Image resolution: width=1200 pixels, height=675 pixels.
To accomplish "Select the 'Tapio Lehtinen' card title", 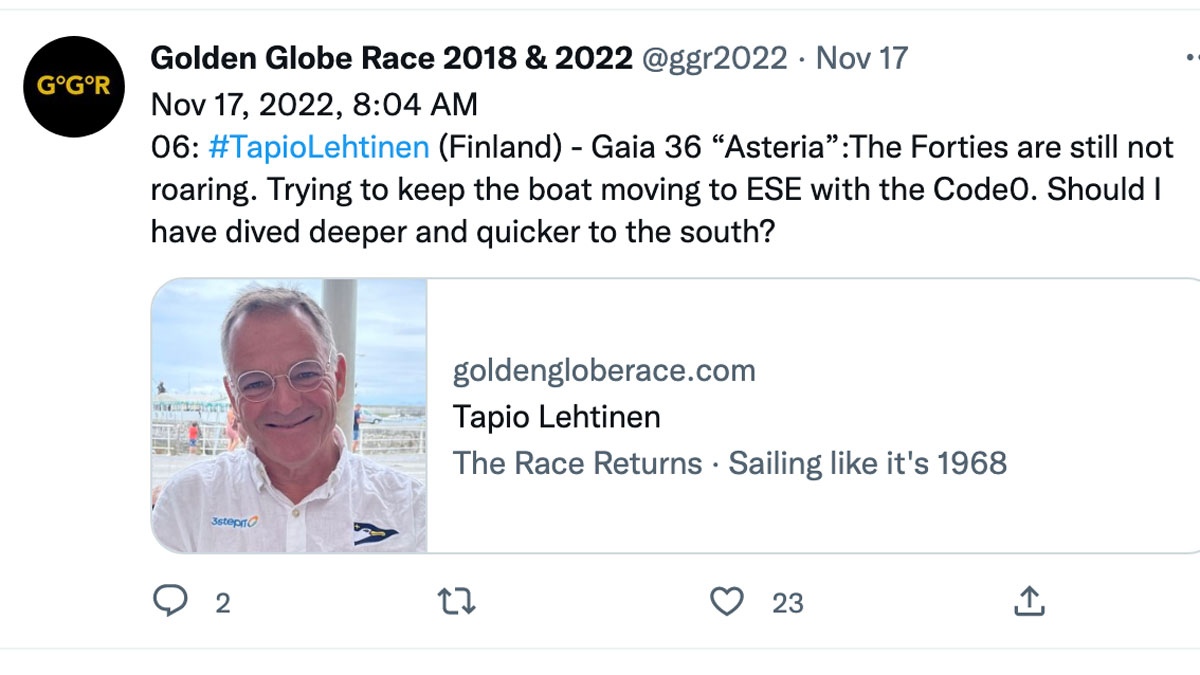I will (x=556, y=417).
